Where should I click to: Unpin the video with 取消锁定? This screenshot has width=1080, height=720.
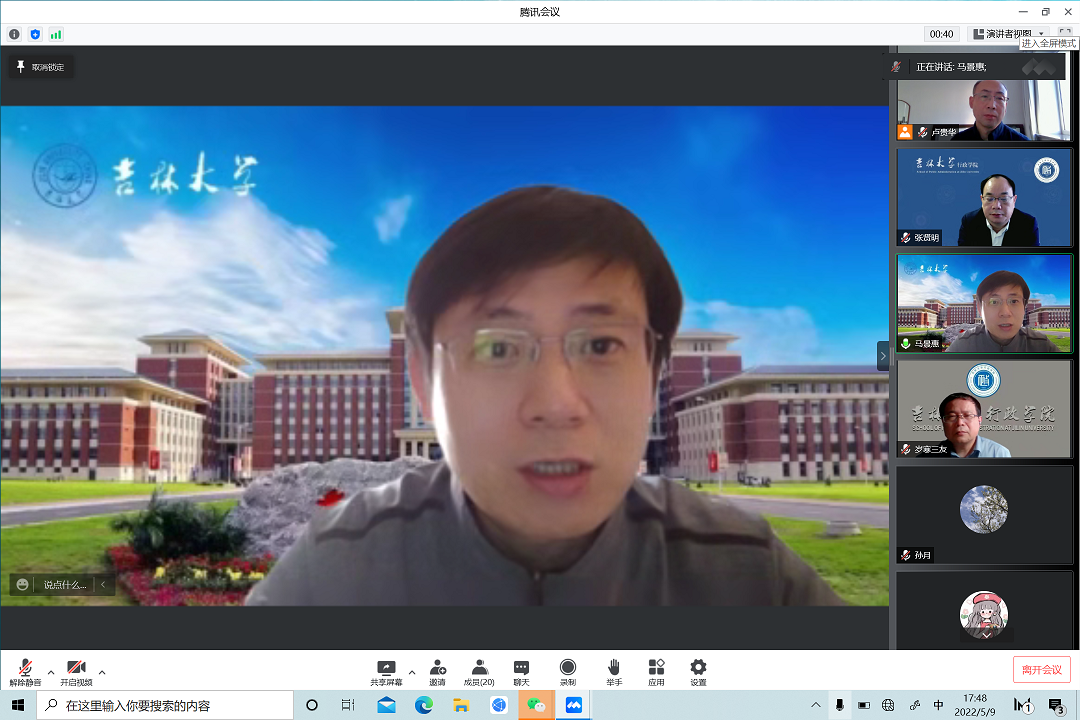[40, 67]
